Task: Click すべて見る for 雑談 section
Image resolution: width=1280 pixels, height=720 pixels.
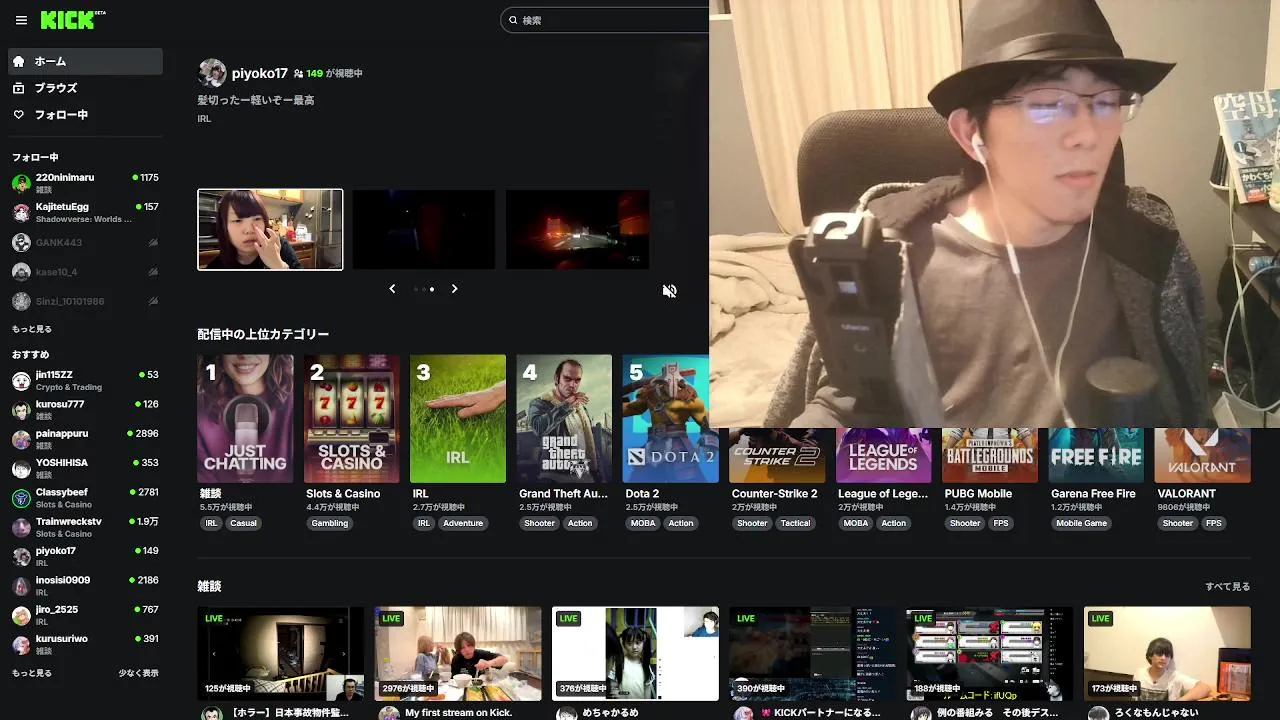Action: coord(1228,587)
